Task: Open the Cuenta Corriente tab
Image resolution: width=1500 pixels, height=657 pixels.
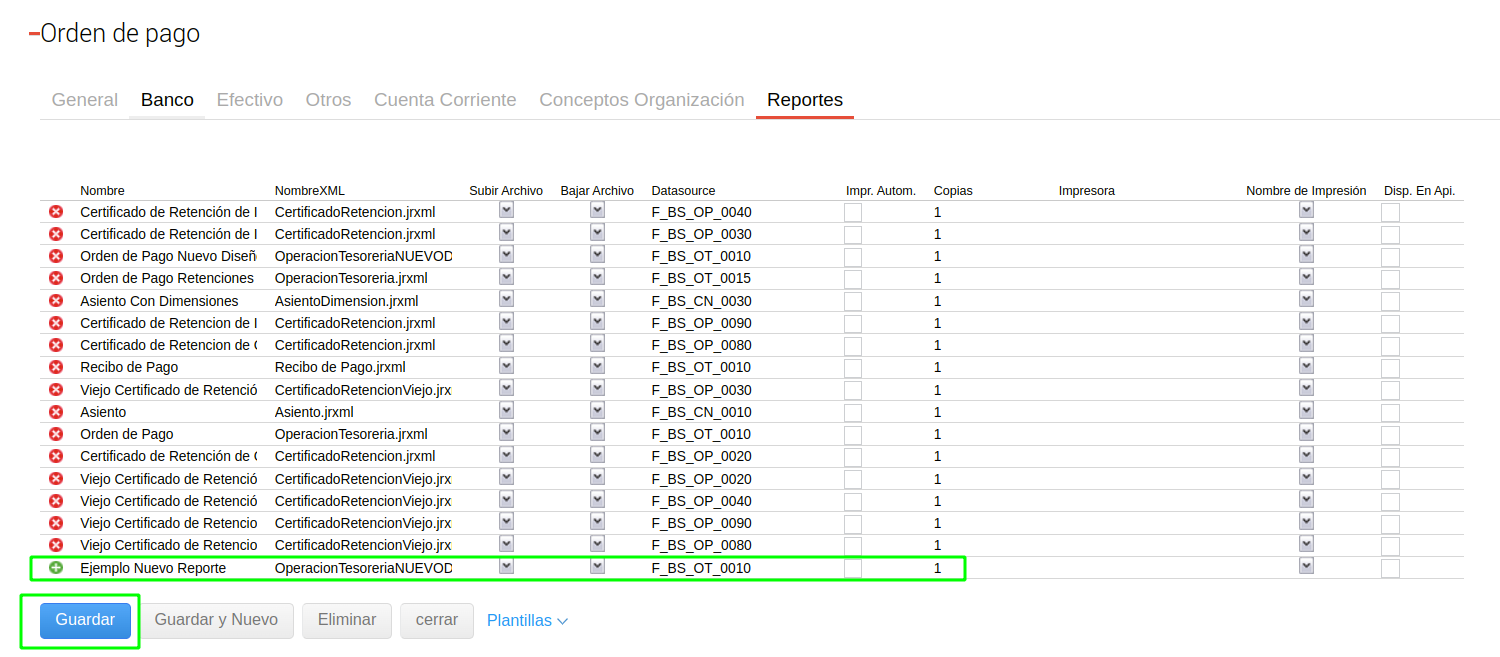Action: pos(445,100)
